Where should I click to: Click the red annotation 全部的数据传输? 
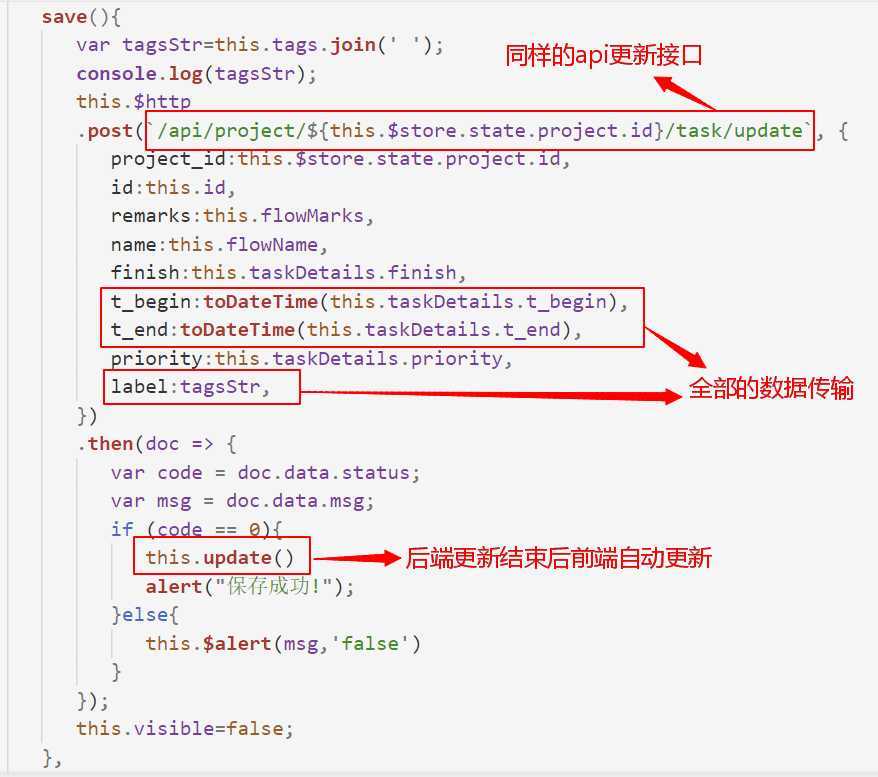point(771,388)
